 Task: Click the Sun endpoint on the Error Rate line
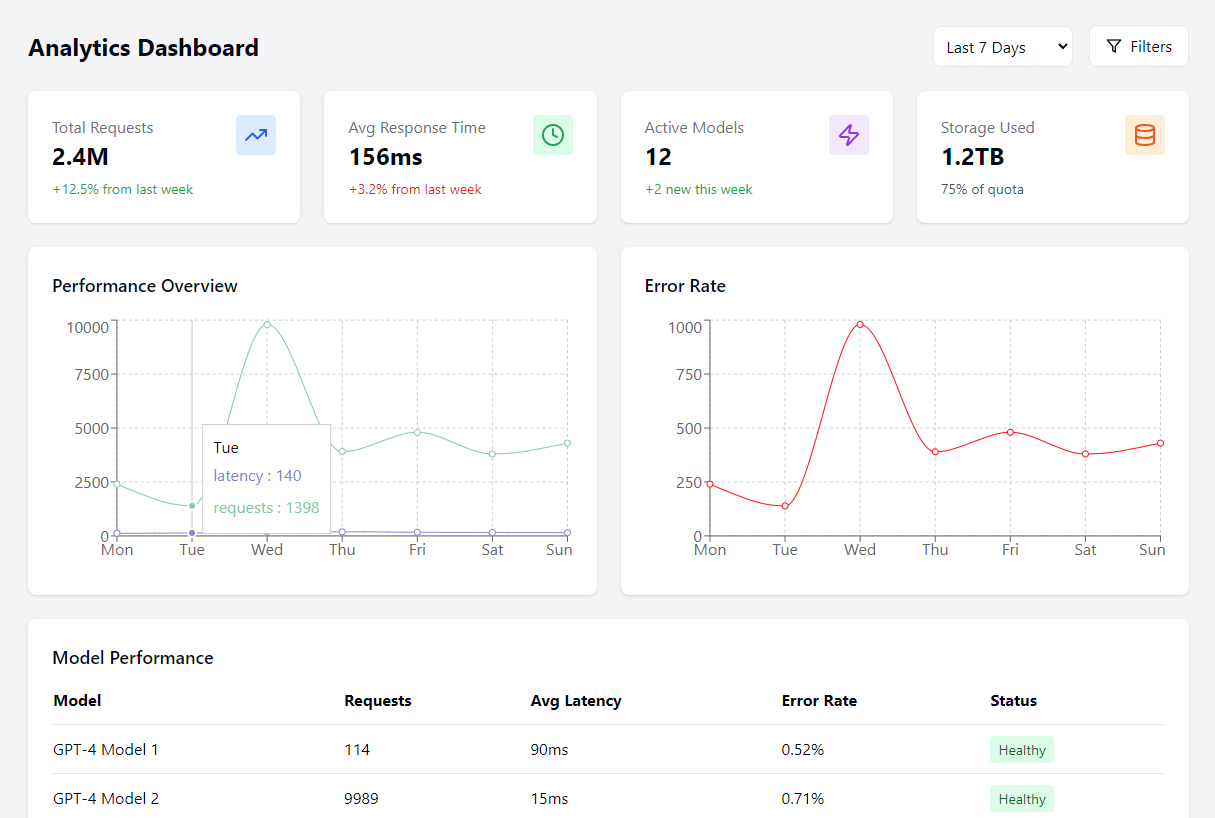click(x=1160, y=442)
